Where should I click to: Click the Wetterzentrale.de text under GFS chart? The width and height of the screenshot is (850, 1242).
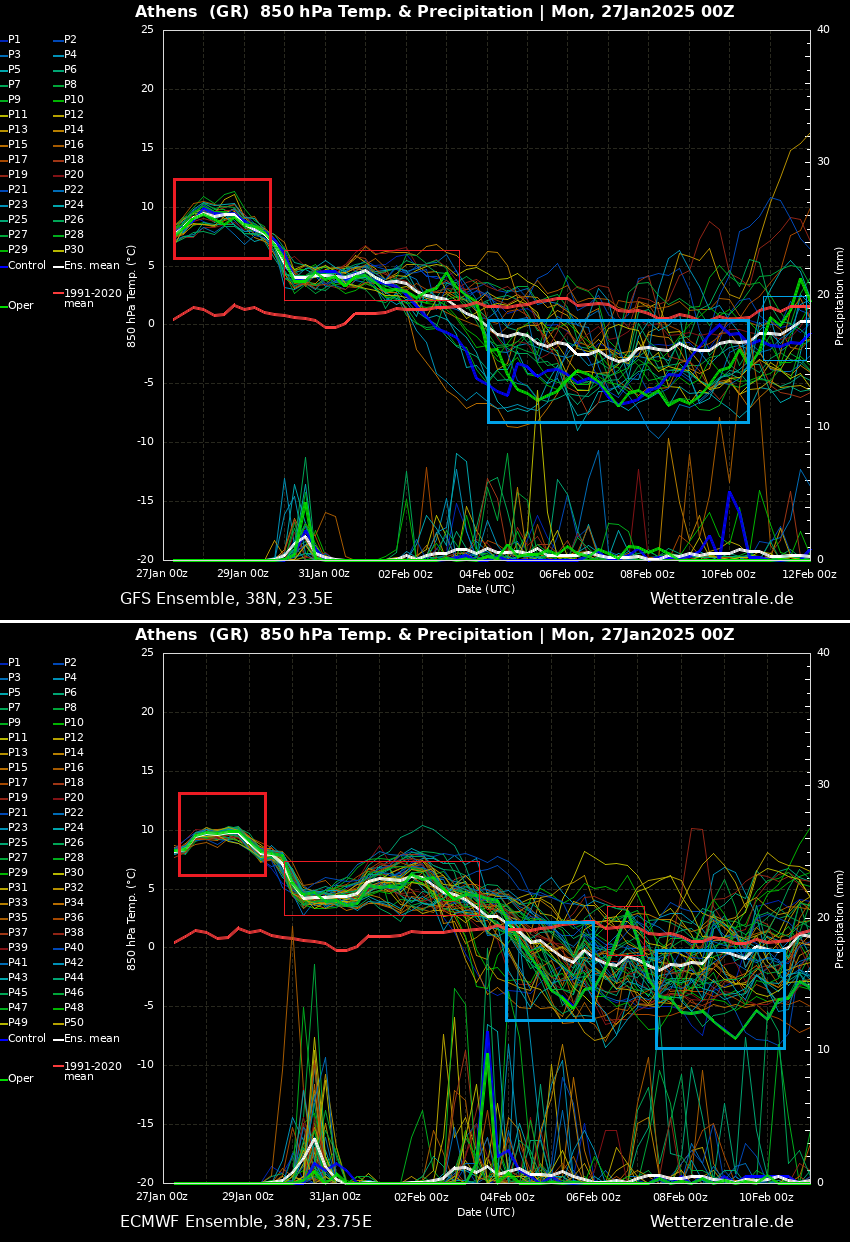click(721, 599)
